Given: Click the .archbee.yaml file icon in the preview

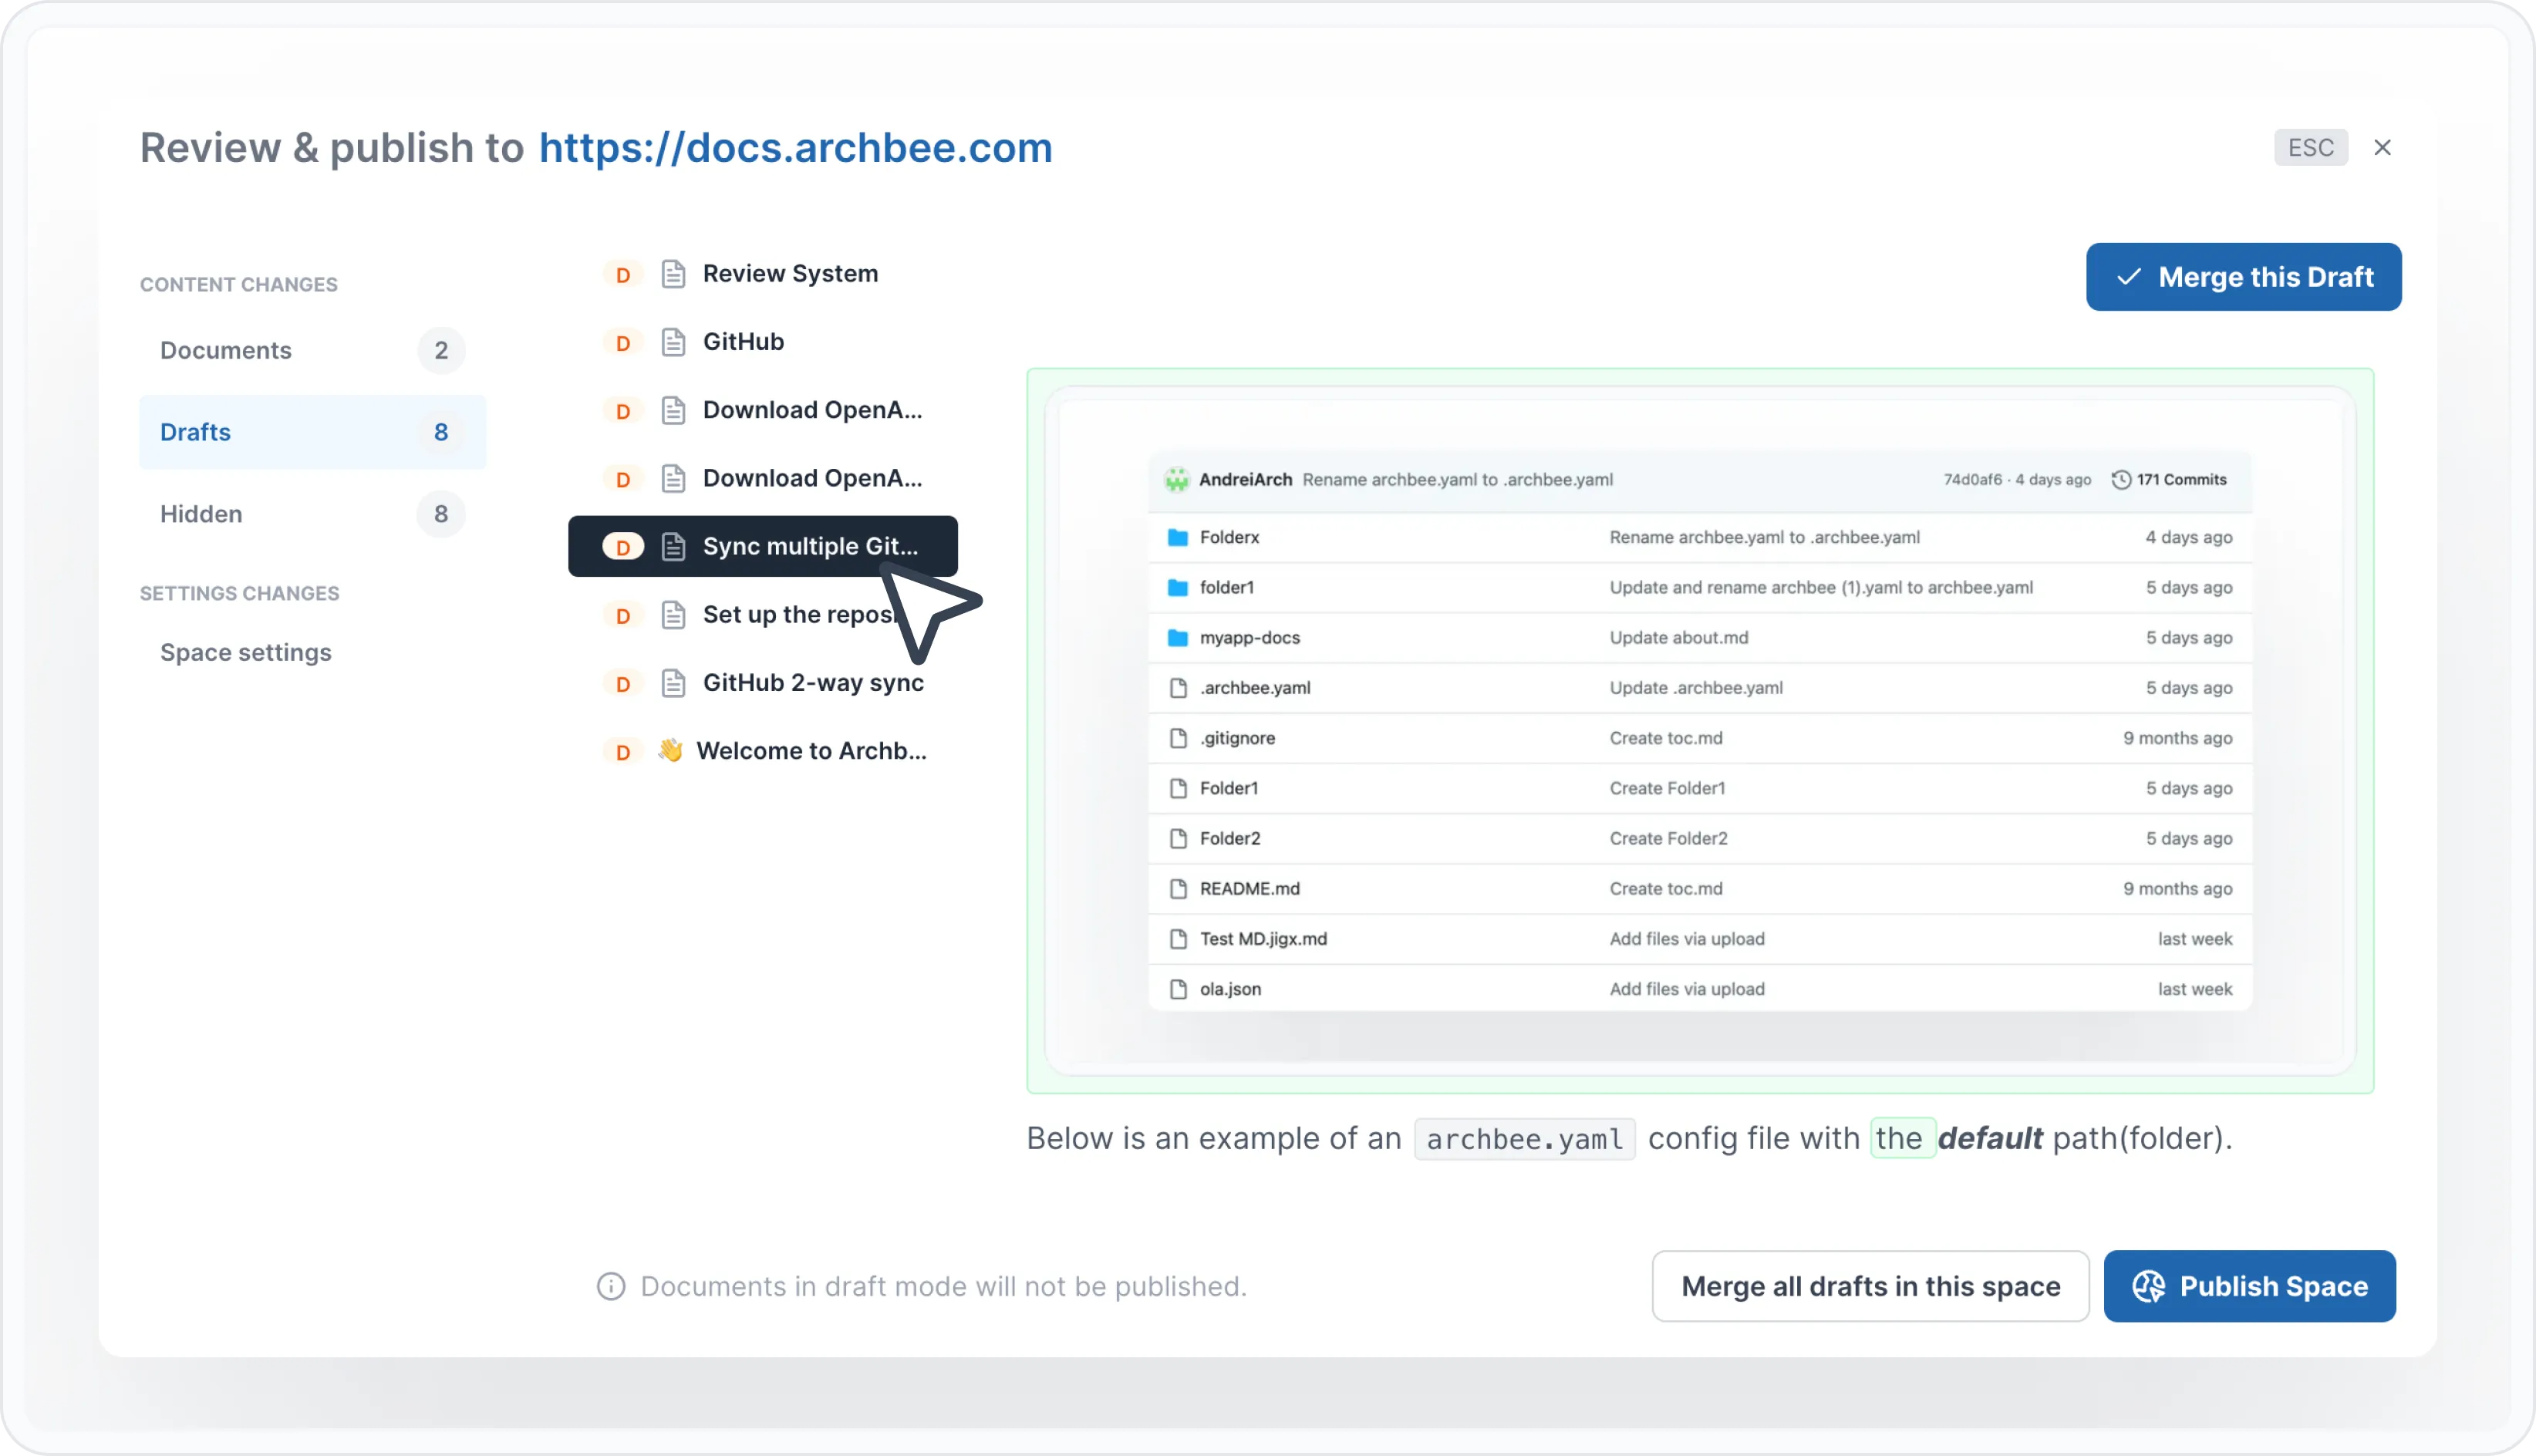Looking at the screenshot, I should (1178, 688).
